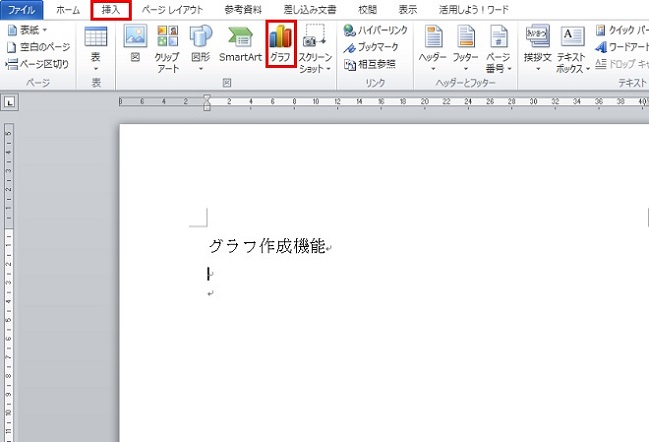Switch to the 校閲 tab
649x442 pixels.
[367, 10]
